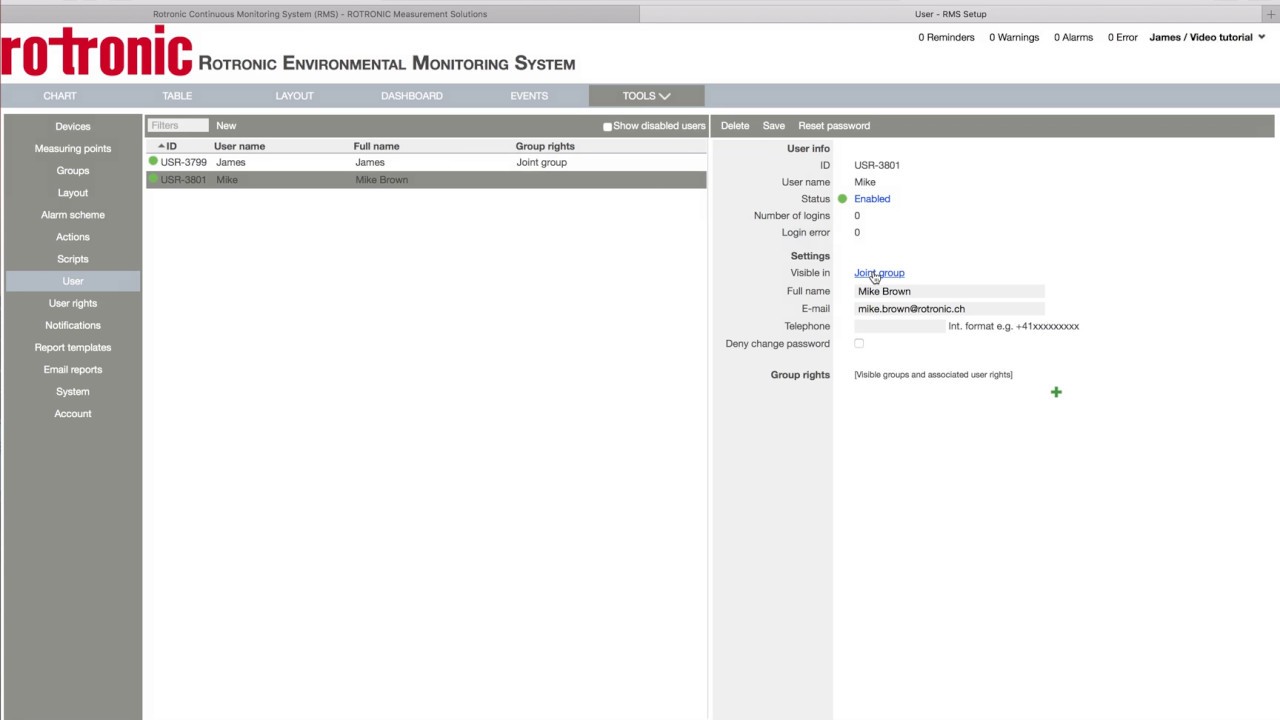Click the Joint group cell in James's row
The height and width of the screenshot is (720, 1280).
click(x=541, y=162)
